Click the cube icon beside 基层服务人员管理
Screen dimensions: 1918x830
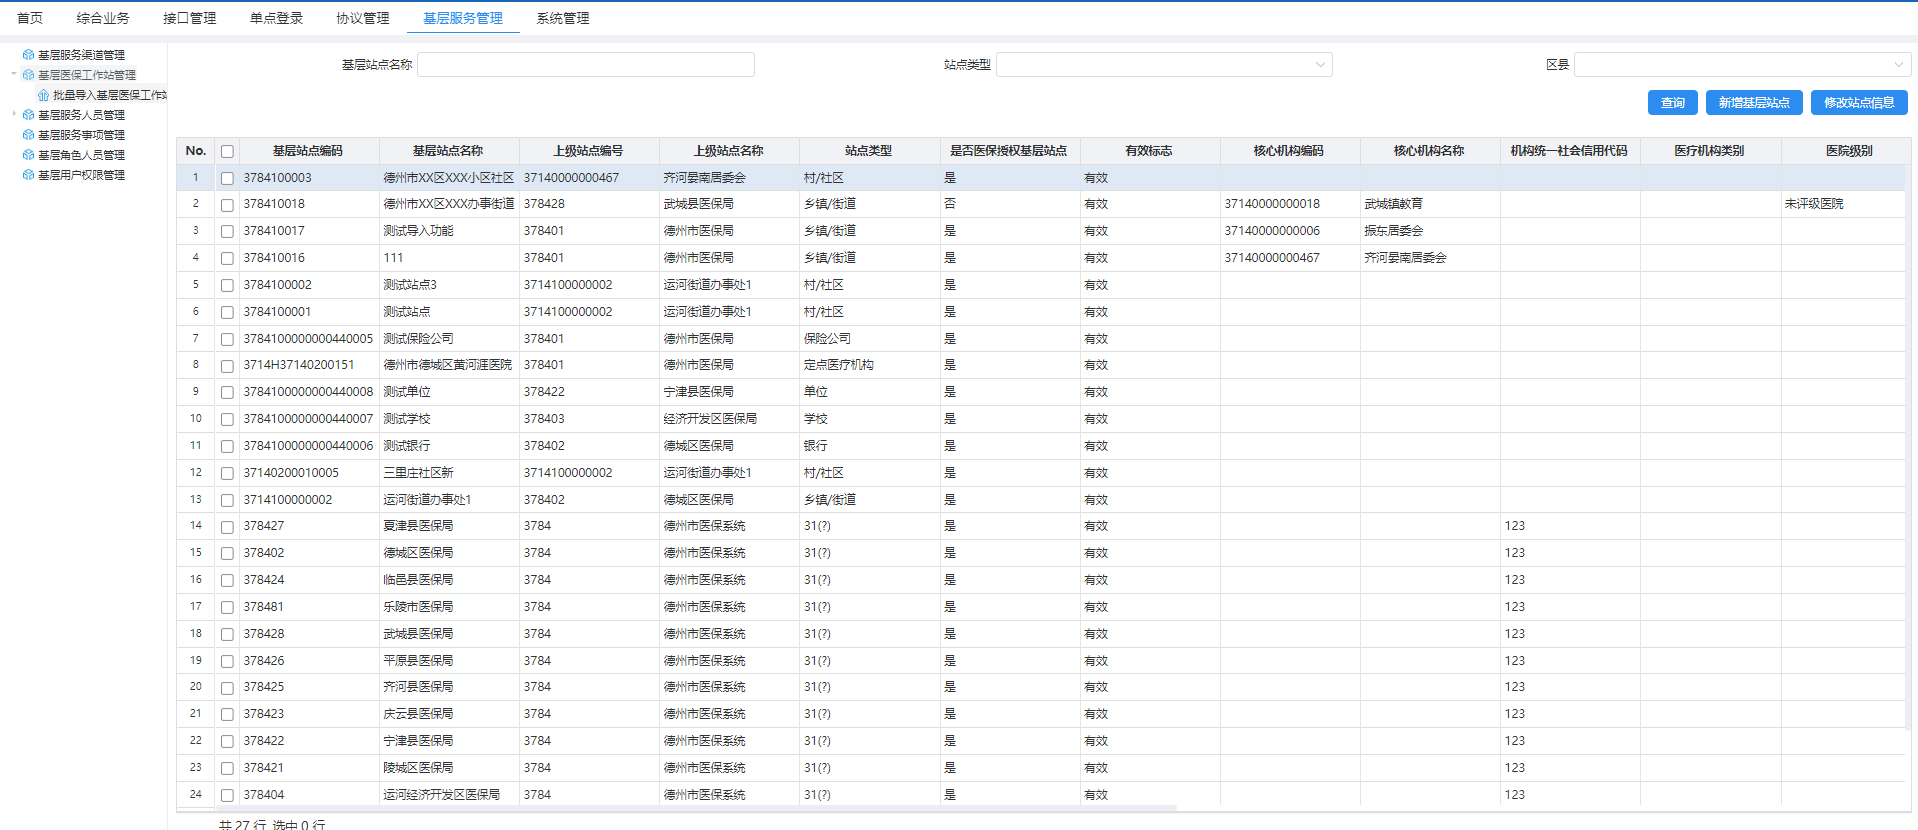click(x=29, y=115)
